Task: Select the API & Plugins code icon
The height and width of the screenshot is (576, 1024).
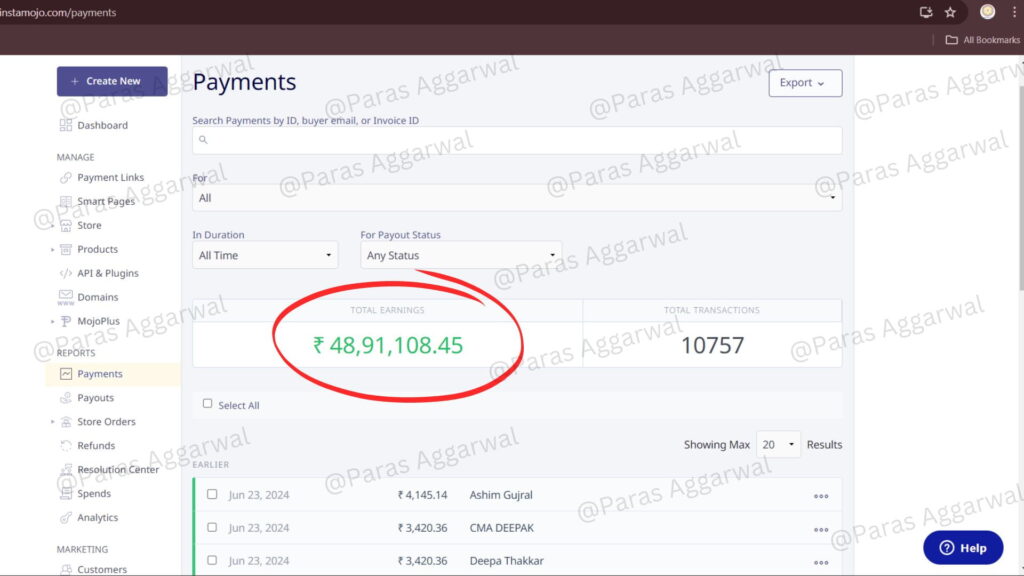Action: click(x=66, y=273)
